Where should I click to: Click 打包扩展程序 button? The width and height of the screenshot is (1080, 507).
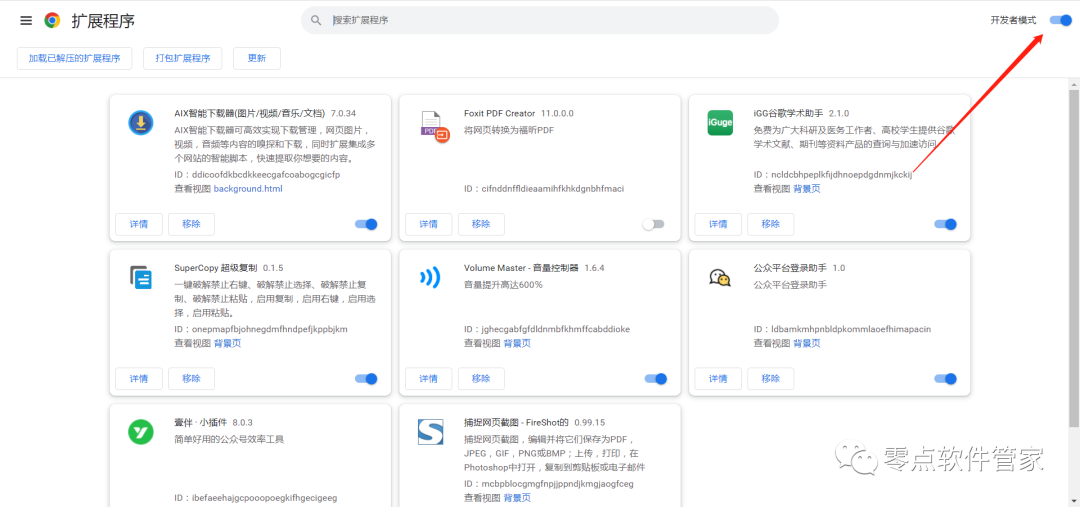click(x=183, y=59)
